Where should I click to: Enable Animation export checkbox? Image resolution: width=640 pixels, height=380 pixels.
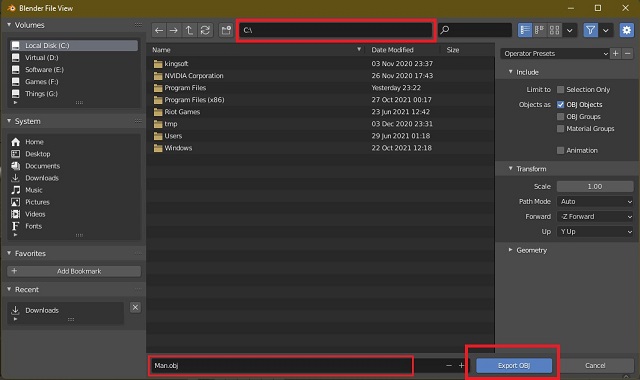[x=560, y=150]
